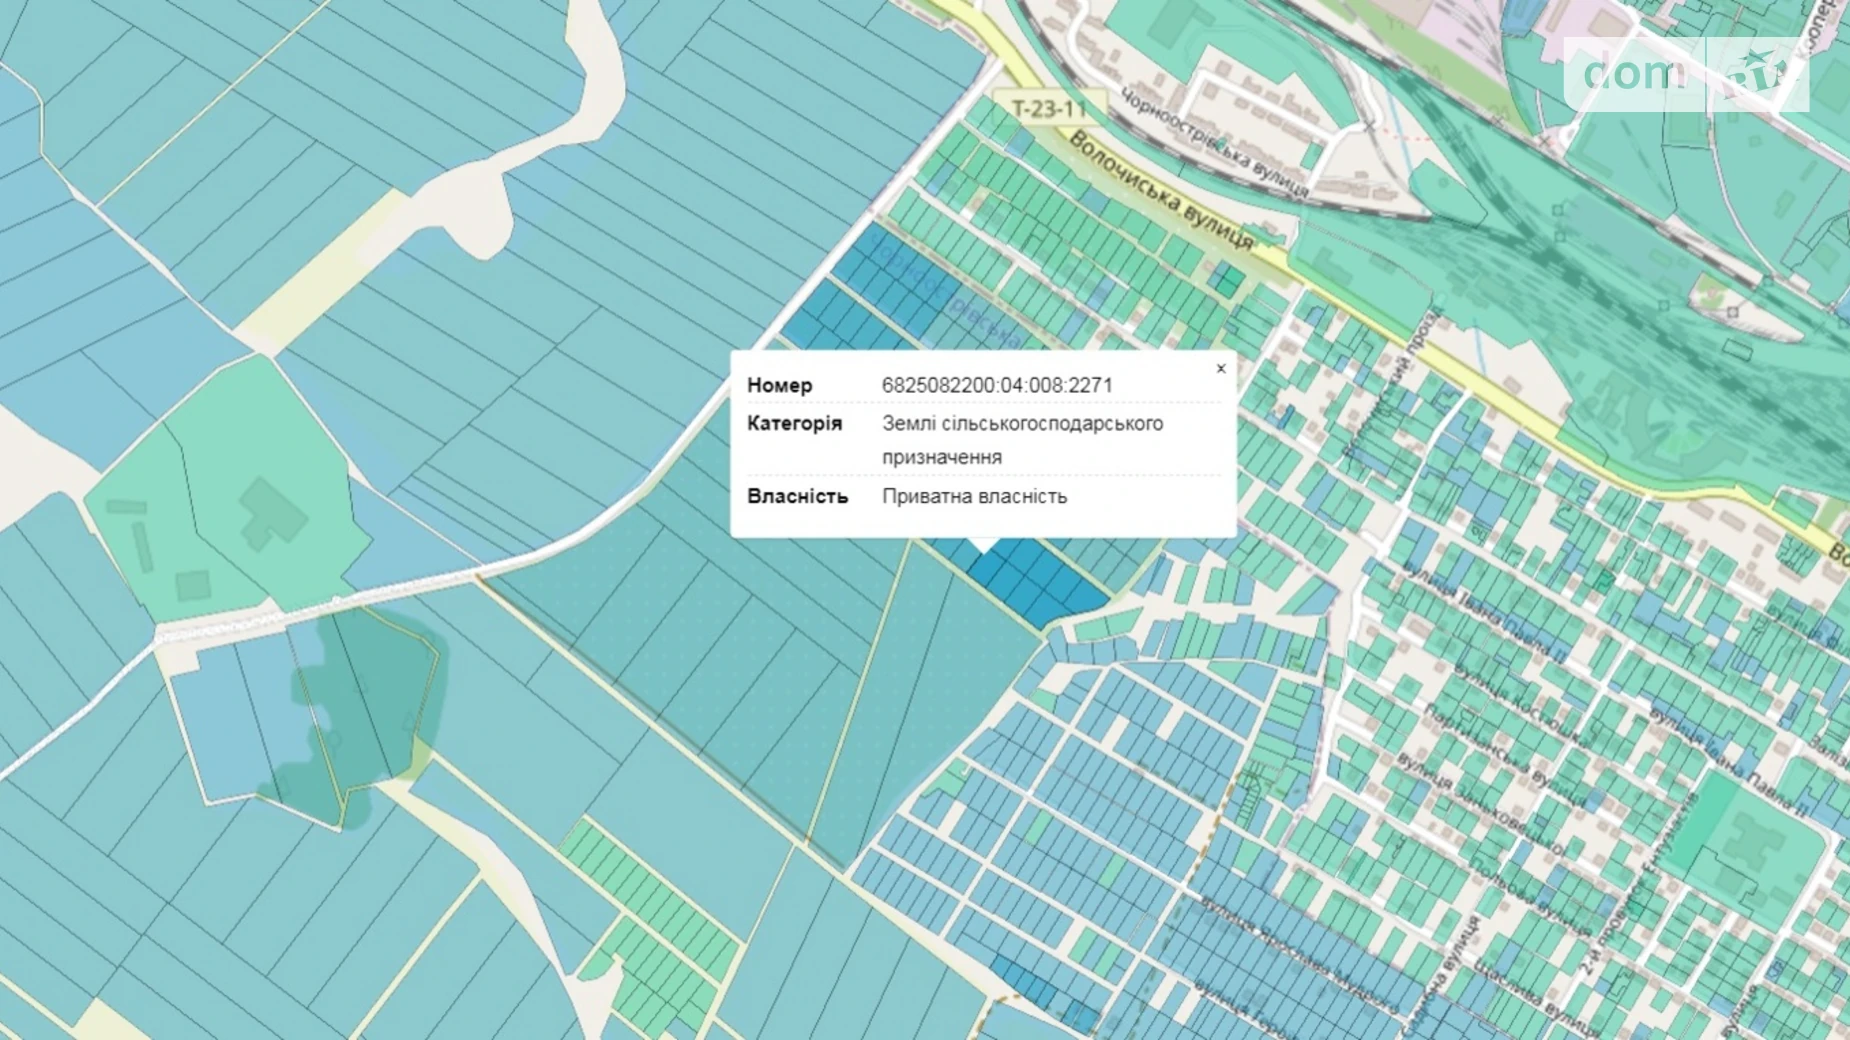Image resolution: width=1850 pixels, height=1040 pixels.
Task: Click the Власність label in popup
Action: tap(797, 496)
